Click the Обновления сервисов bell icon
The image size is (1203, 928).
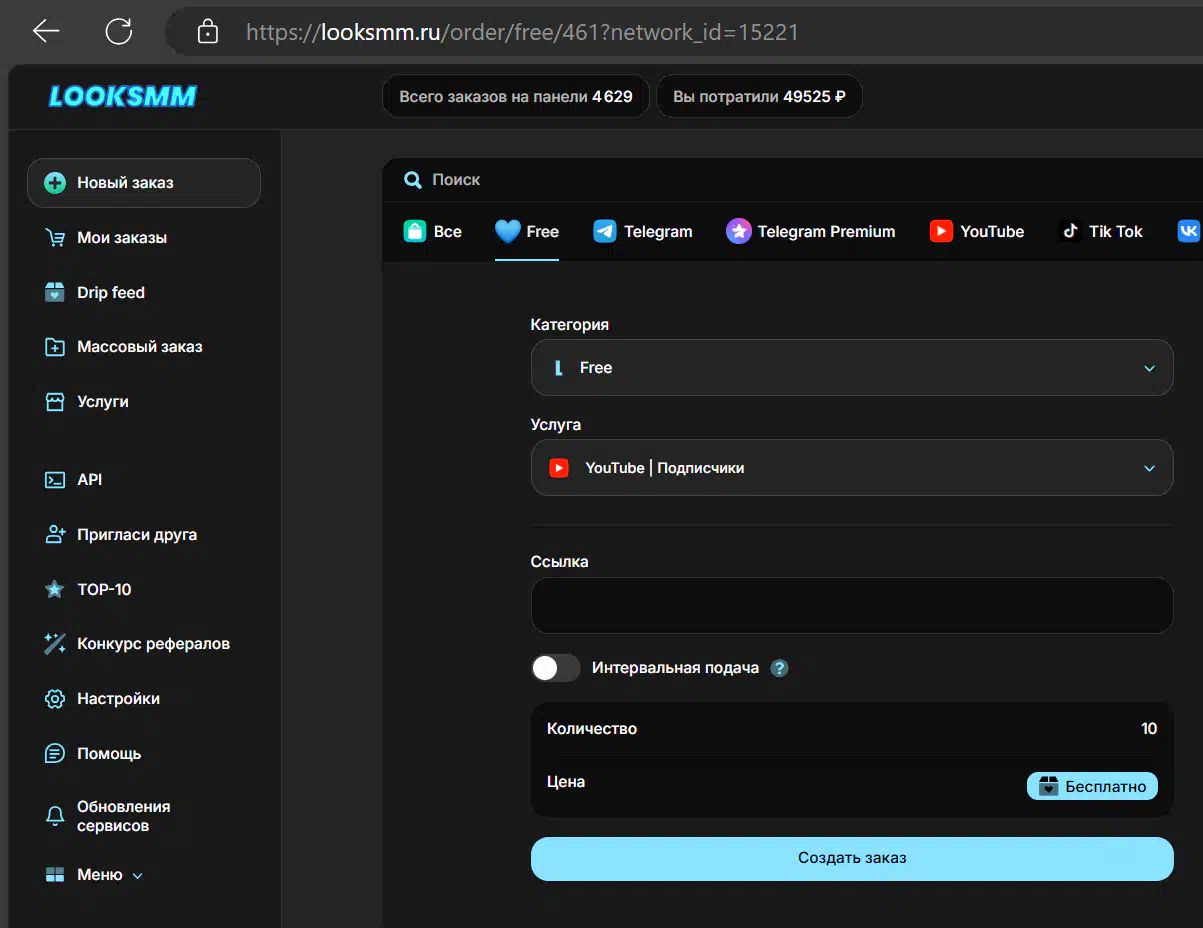(56, 816)
